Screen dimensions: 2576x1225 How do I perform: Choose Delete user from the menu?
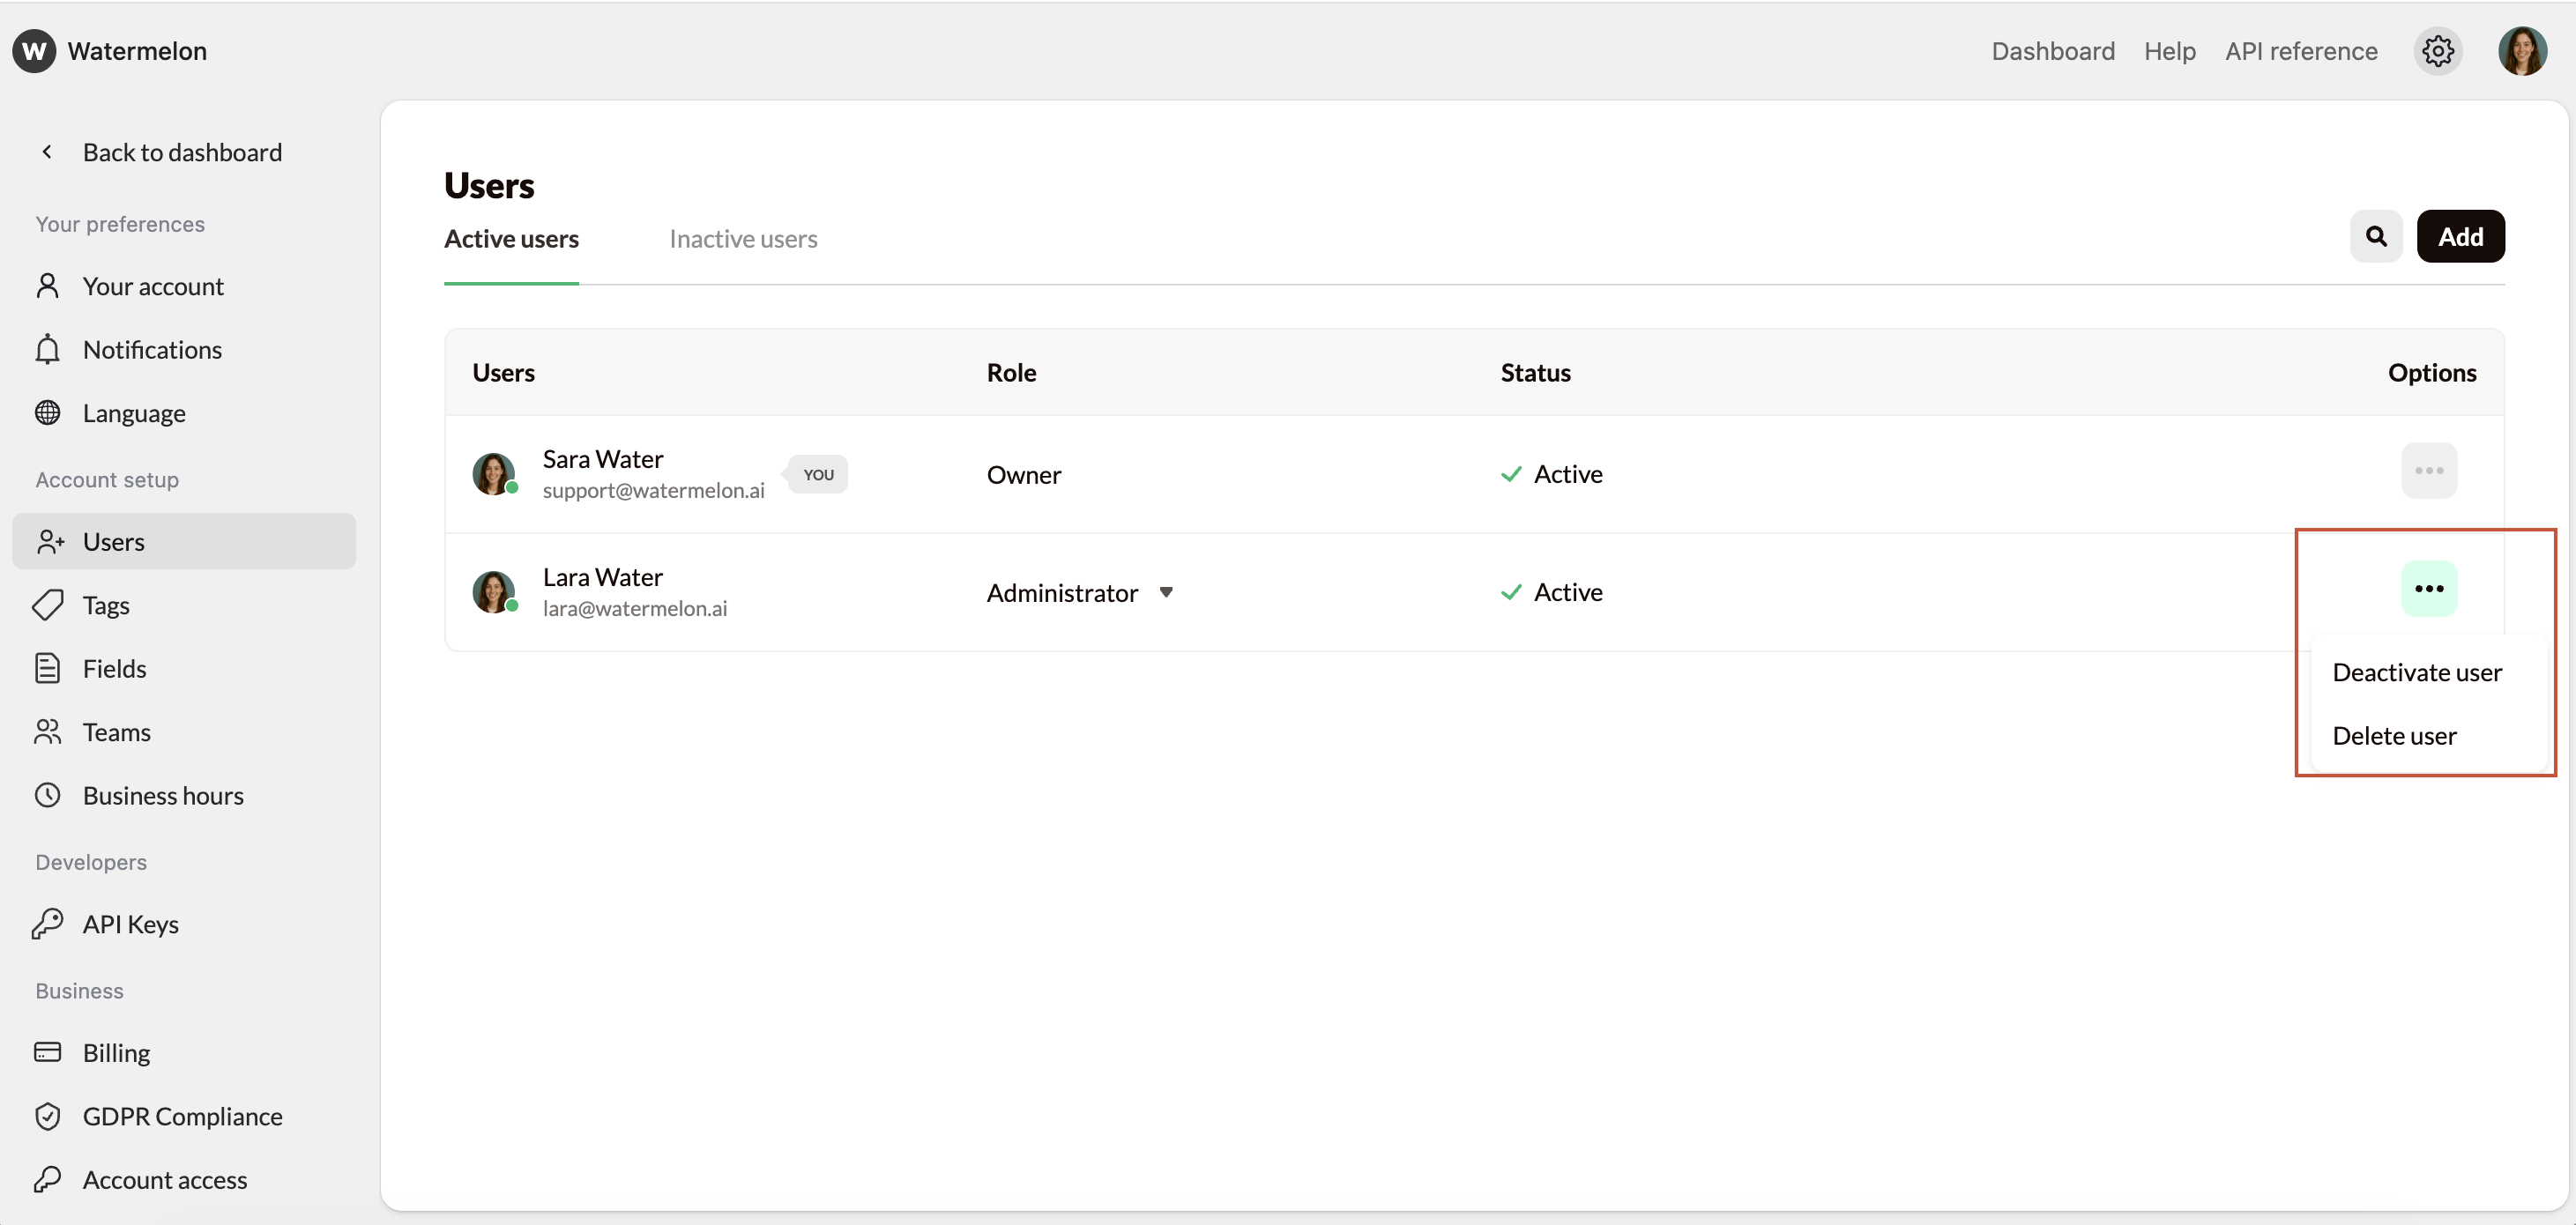2393,736
